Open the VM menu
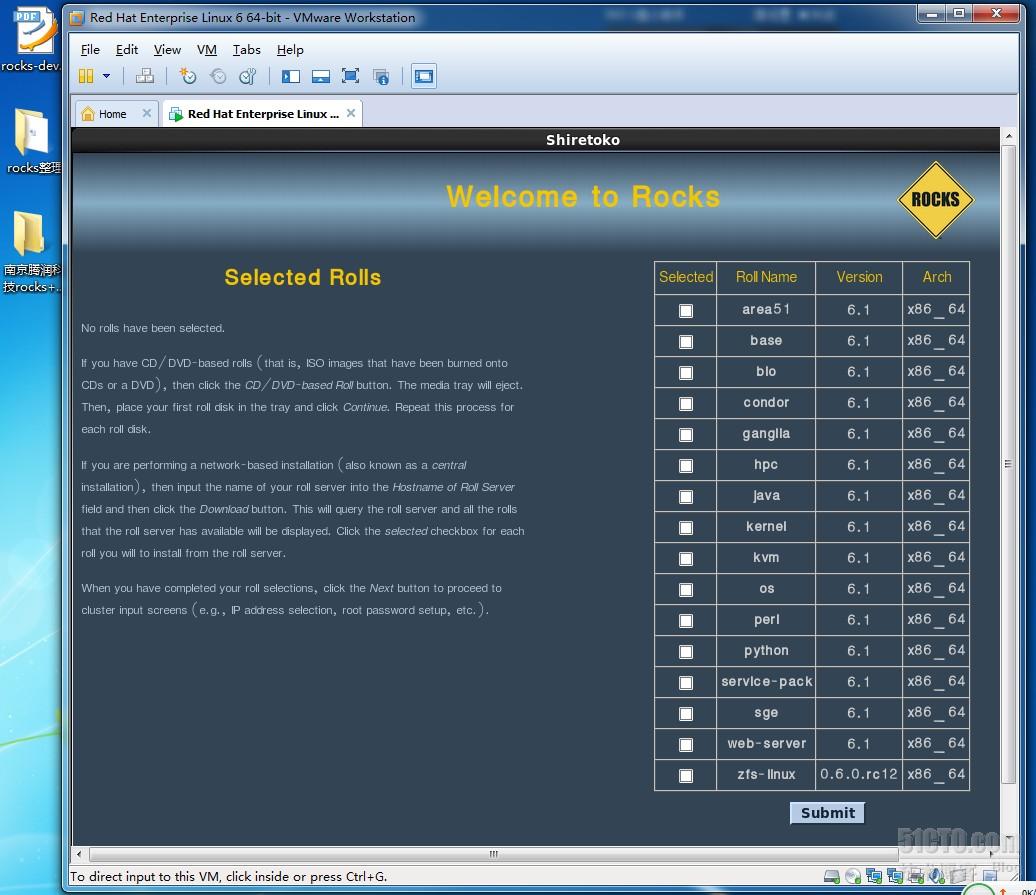The width and height of the screenshot is (1036, 895). tap(207, 50)
